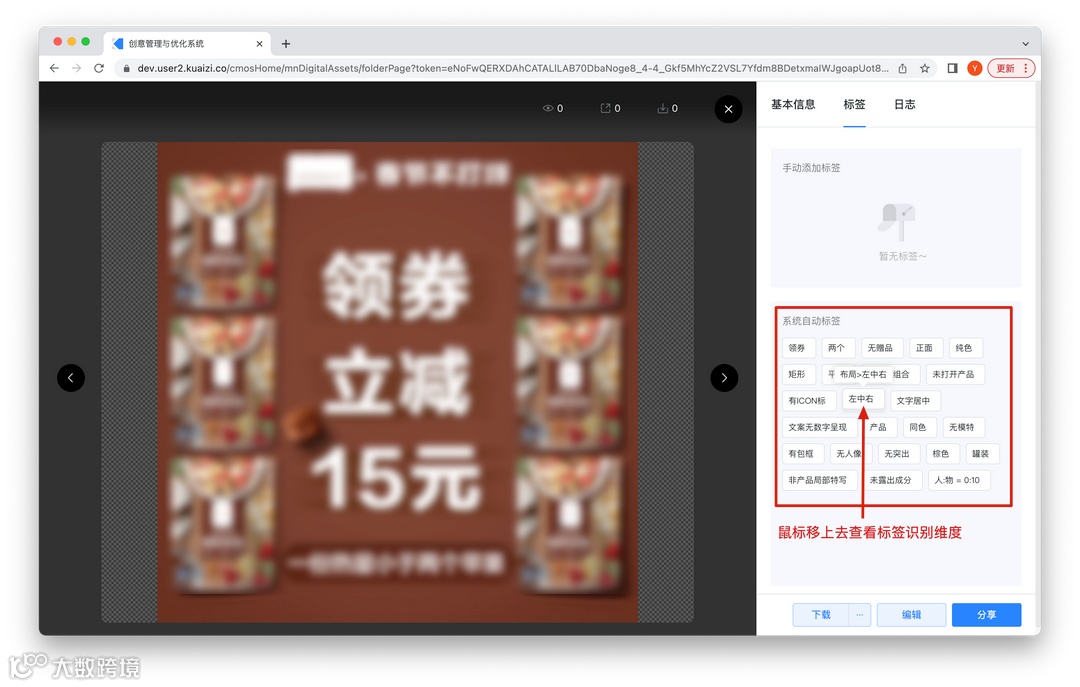1080x687 pixels.
Task: Open the Y user avatar menu
Action: coord(975,68)
